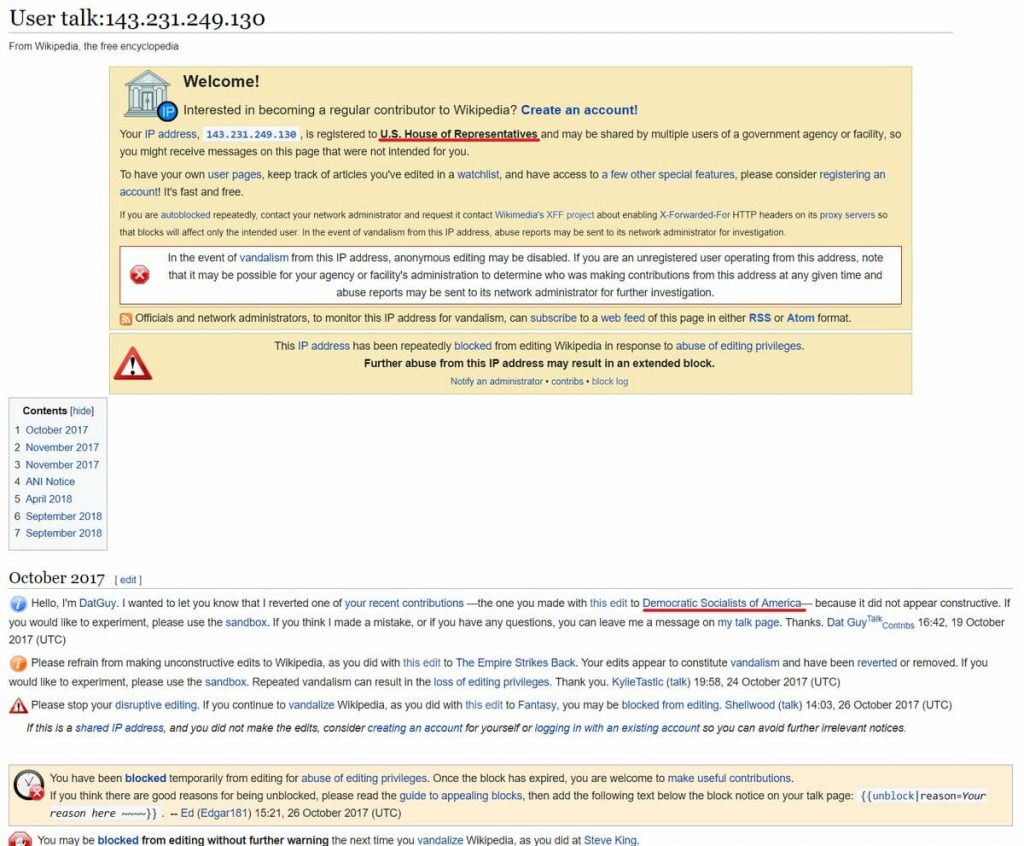The image size is (1024, 846).
Task: Open Steve King article link
Action: coord(610,841)
